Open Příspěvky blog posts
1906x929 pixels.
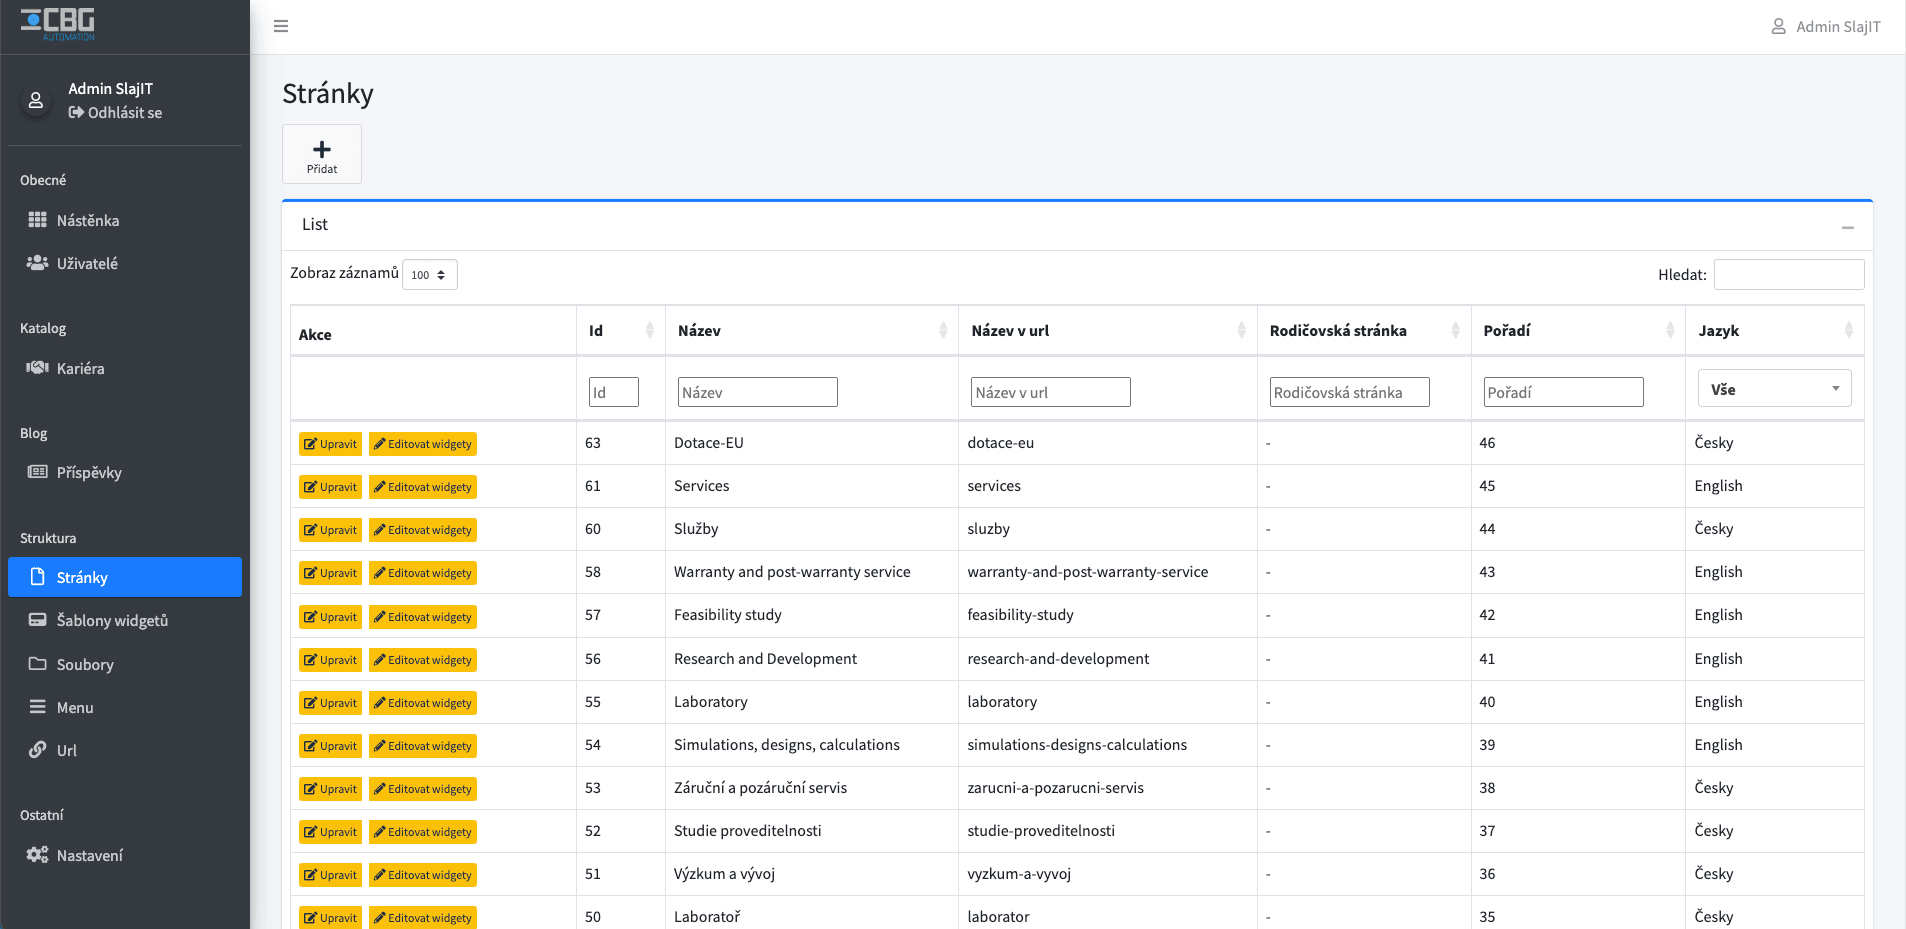89,472
